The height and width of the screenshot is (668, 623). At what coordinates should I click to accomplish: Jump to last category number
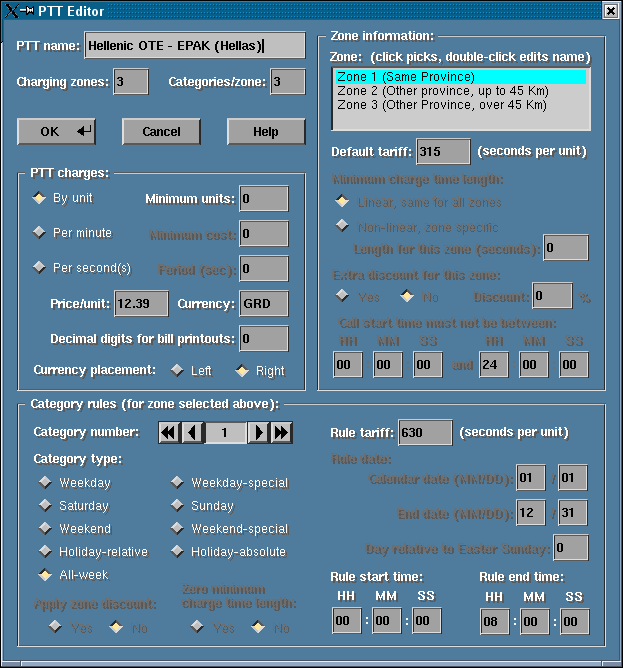pyautogui.click(x=282, y=432)
